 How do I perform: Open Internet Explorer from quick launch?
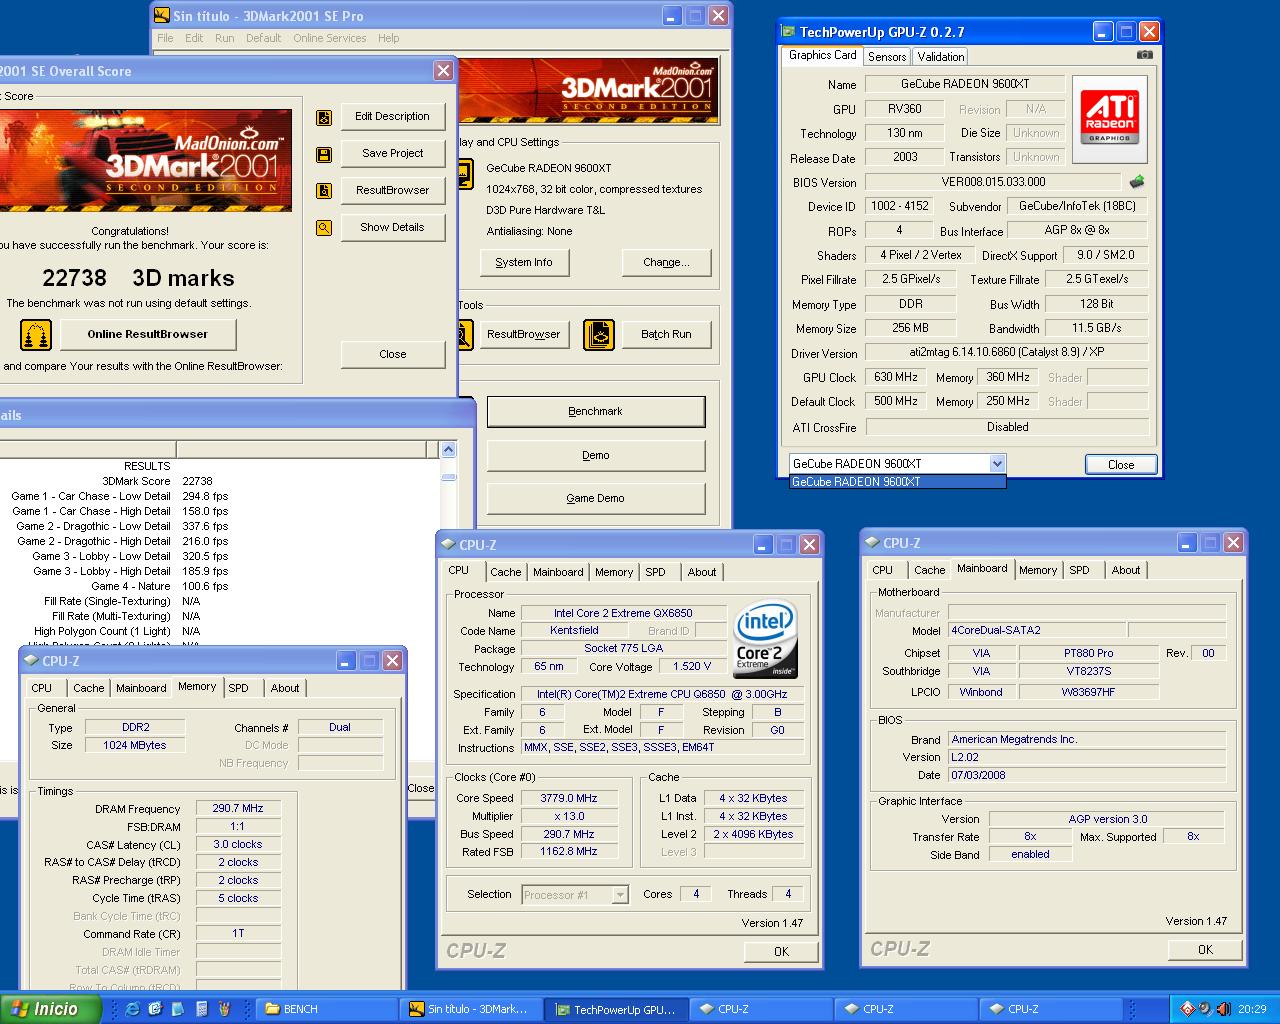point(131,1009)
